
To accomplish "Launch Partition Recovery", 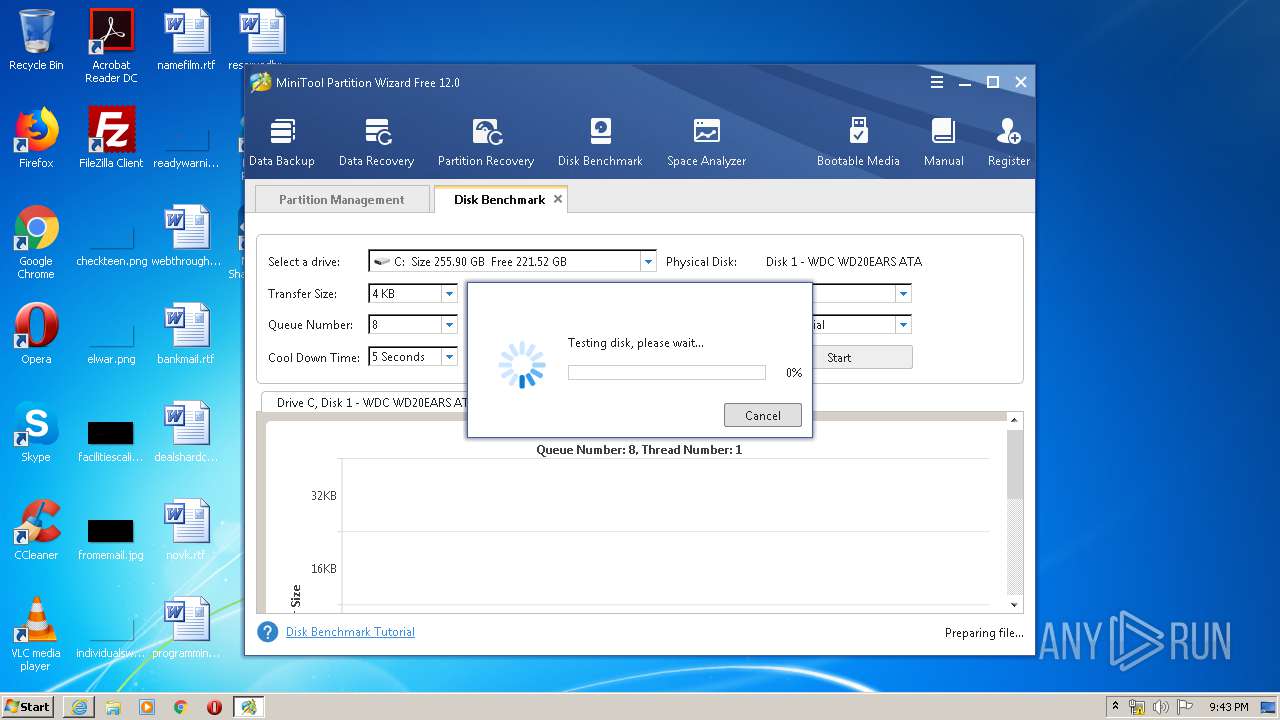I will [486, 142].
